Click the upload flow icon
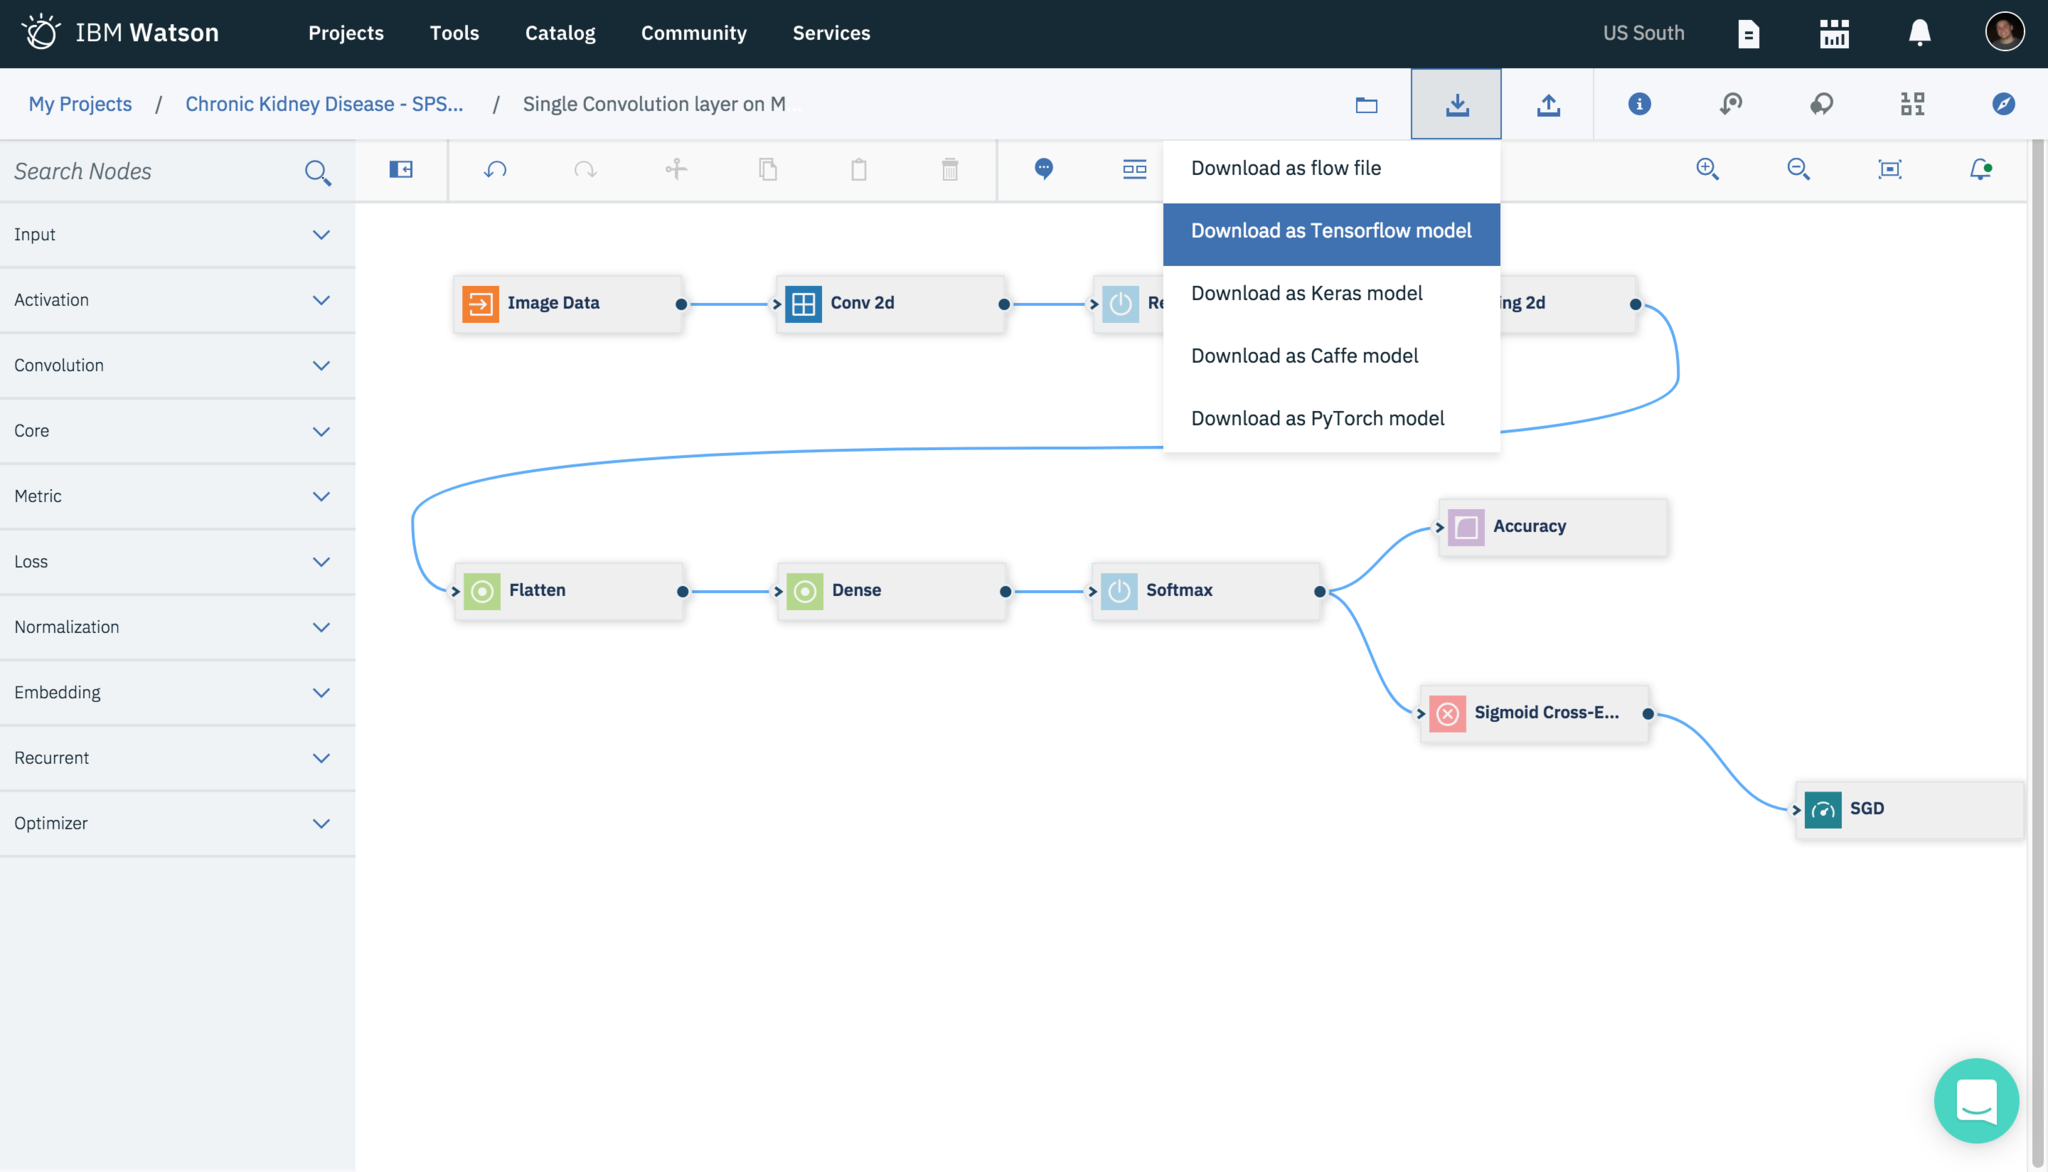This screenshot has height=1172, width=2048. tap(1548, 103)
